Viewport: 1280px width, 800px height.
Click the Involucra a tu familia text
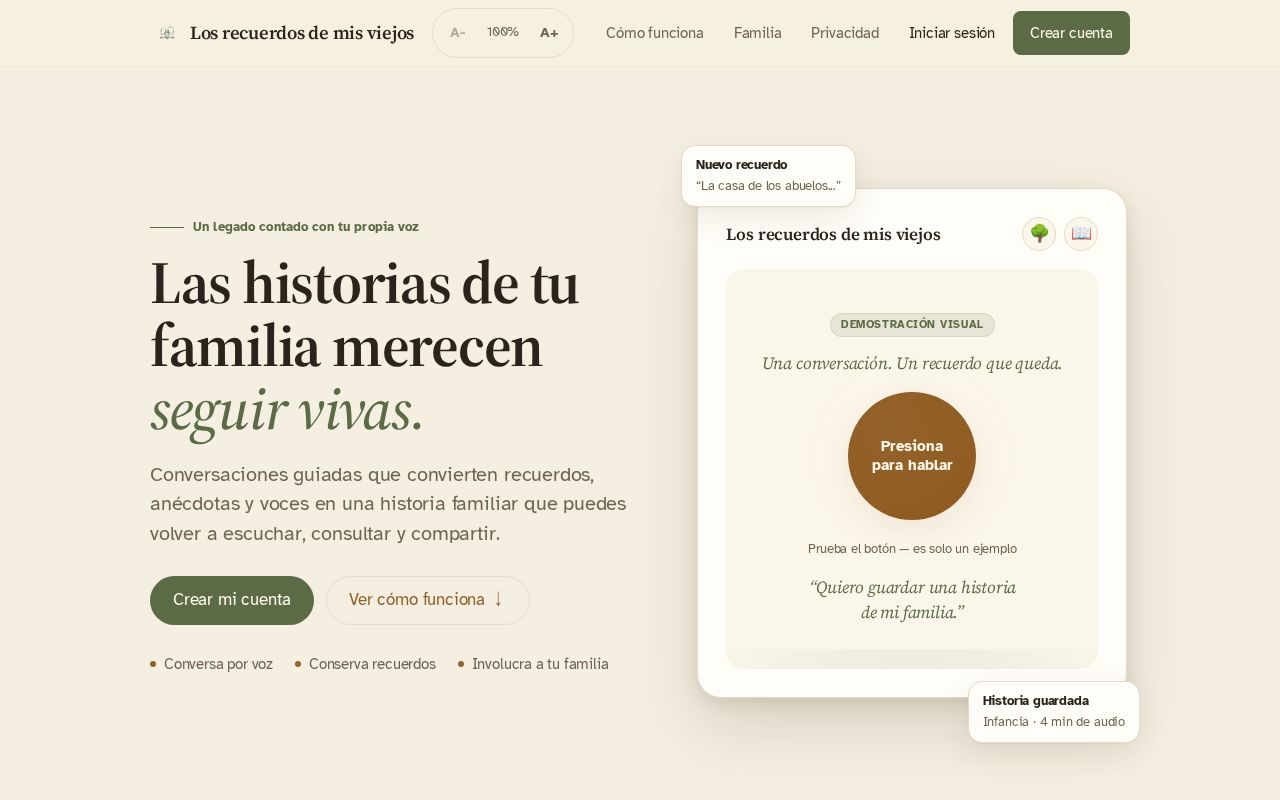pos(540,664)
